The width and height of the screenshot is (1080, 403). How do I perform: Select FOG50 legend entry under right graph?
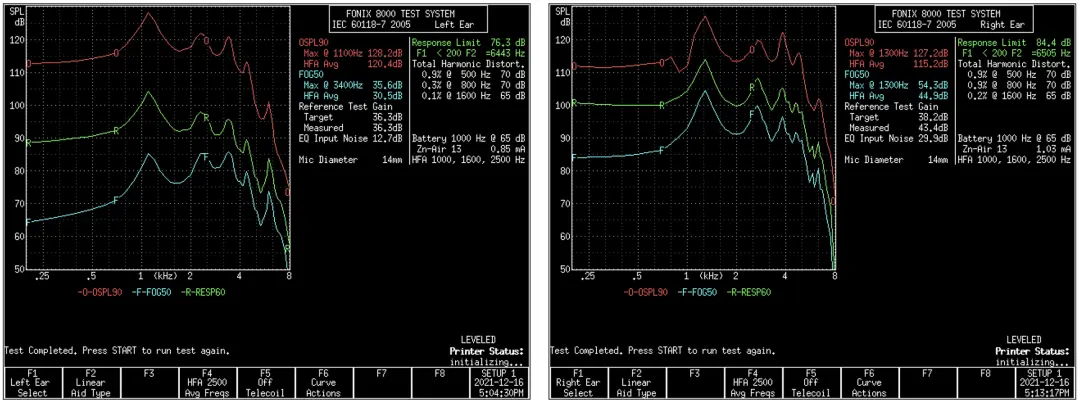(x=697, y=293)
